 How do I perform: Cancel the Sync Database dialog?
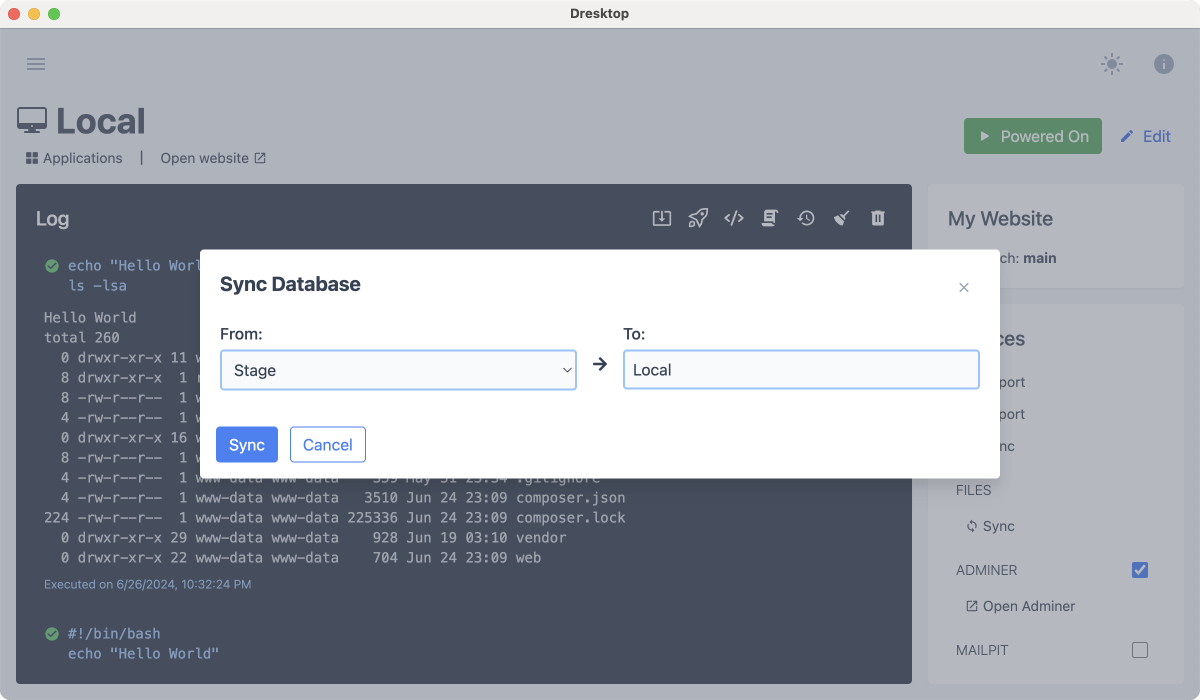pos(327,444)
